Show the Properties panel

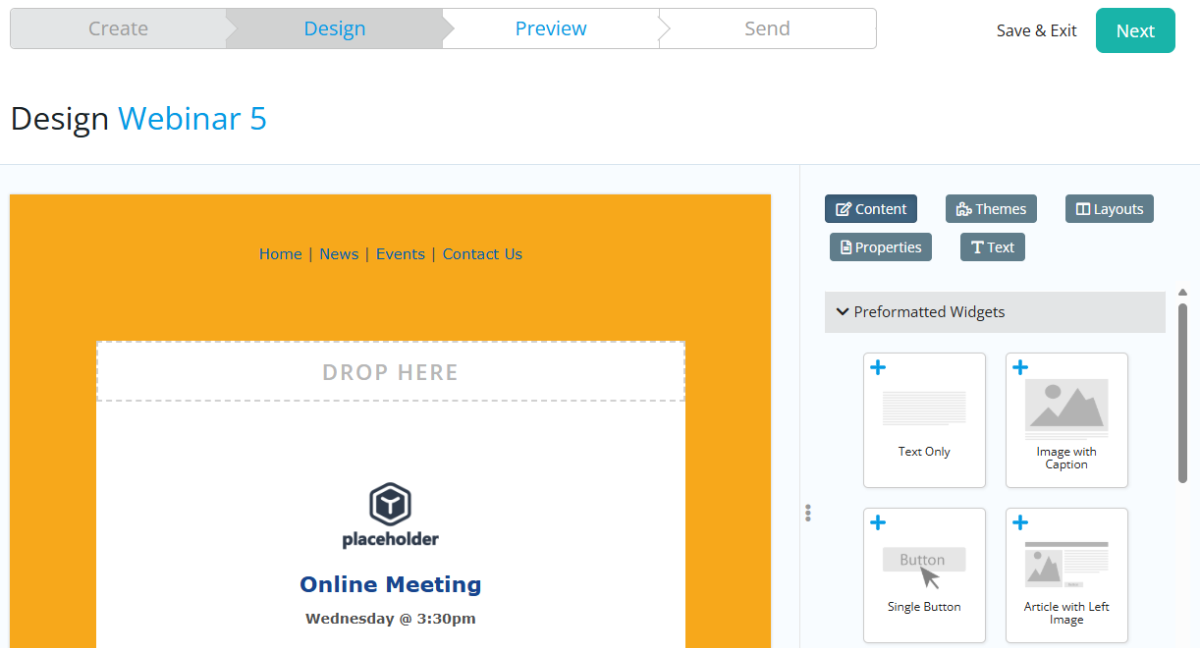pos(880,247)
